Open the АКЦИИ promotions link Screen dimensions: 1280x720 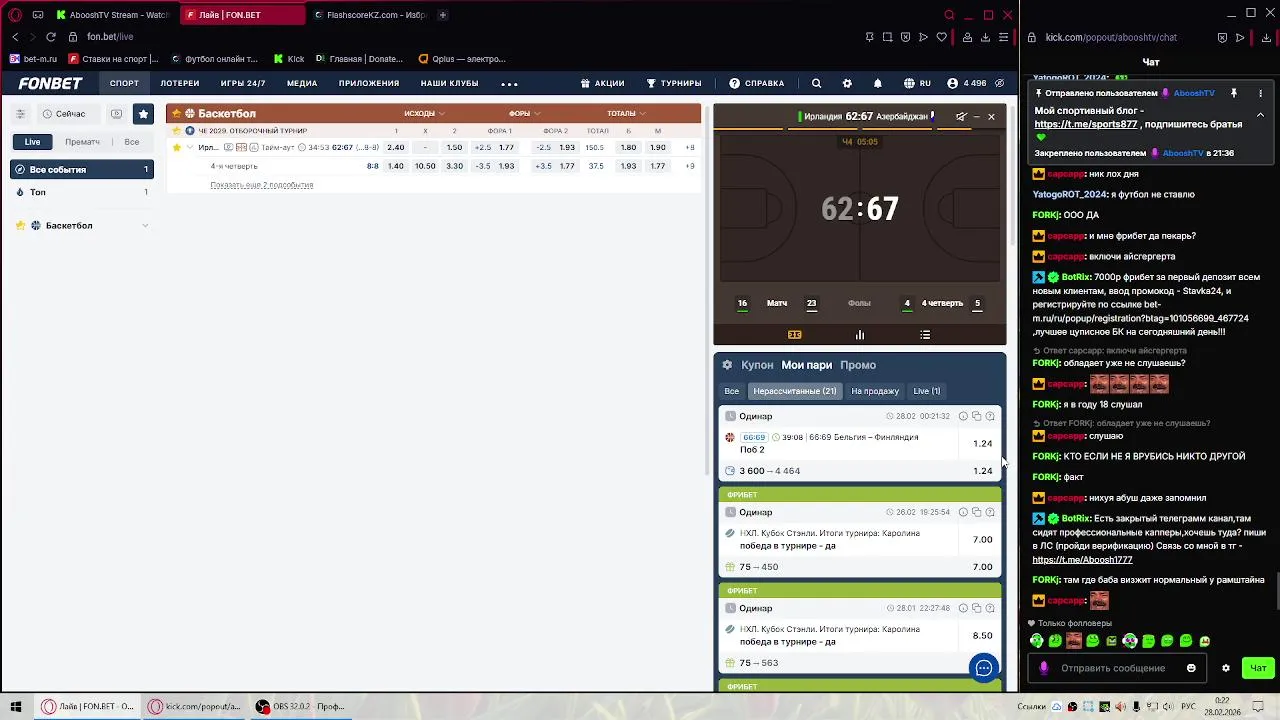tap(602, 84)
